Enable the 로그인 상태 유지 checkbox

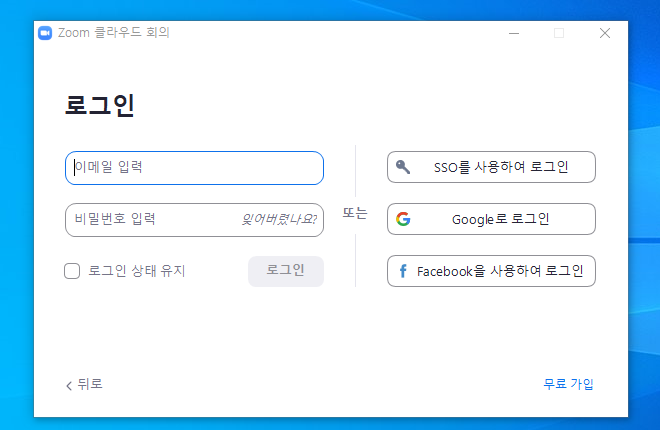pyautogui.click(x=72, y=271)
